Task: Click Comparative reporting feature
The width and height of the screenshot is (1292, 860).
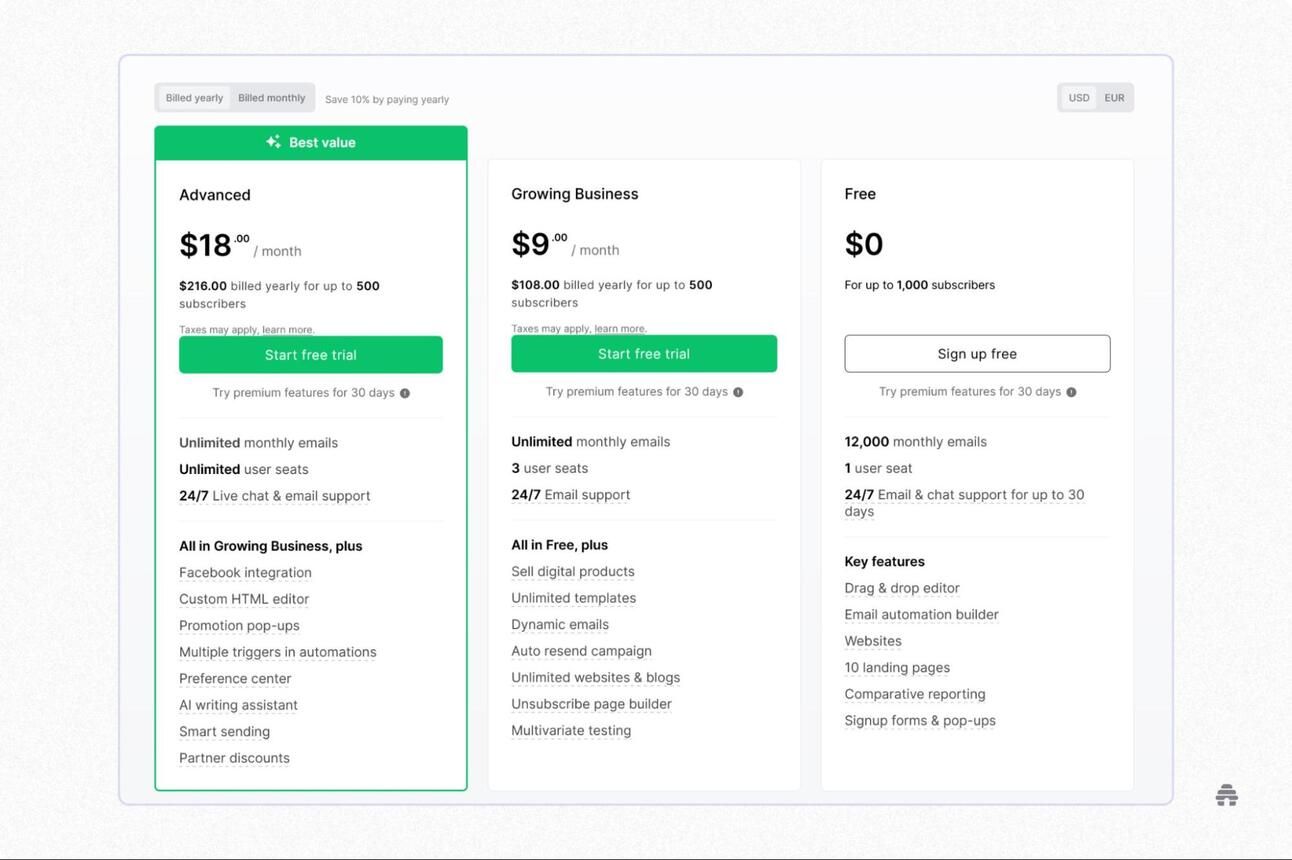Action: point(915,694)
